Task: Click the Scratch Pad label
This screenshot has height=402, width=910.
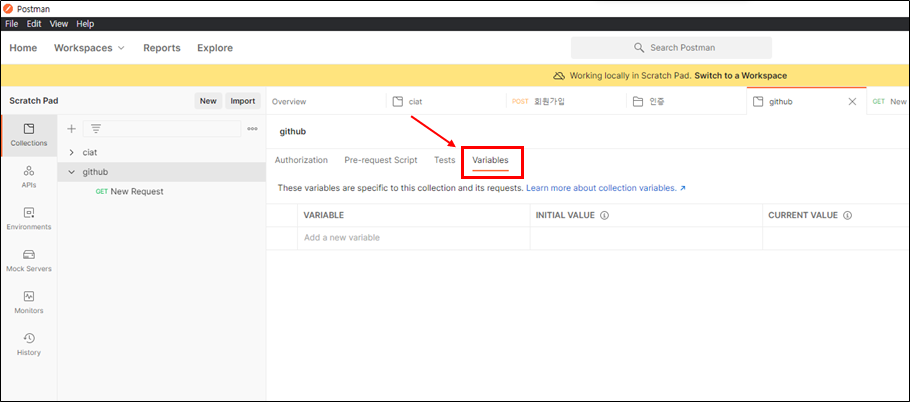Action: pyautogui.click(x=34, y=101)
